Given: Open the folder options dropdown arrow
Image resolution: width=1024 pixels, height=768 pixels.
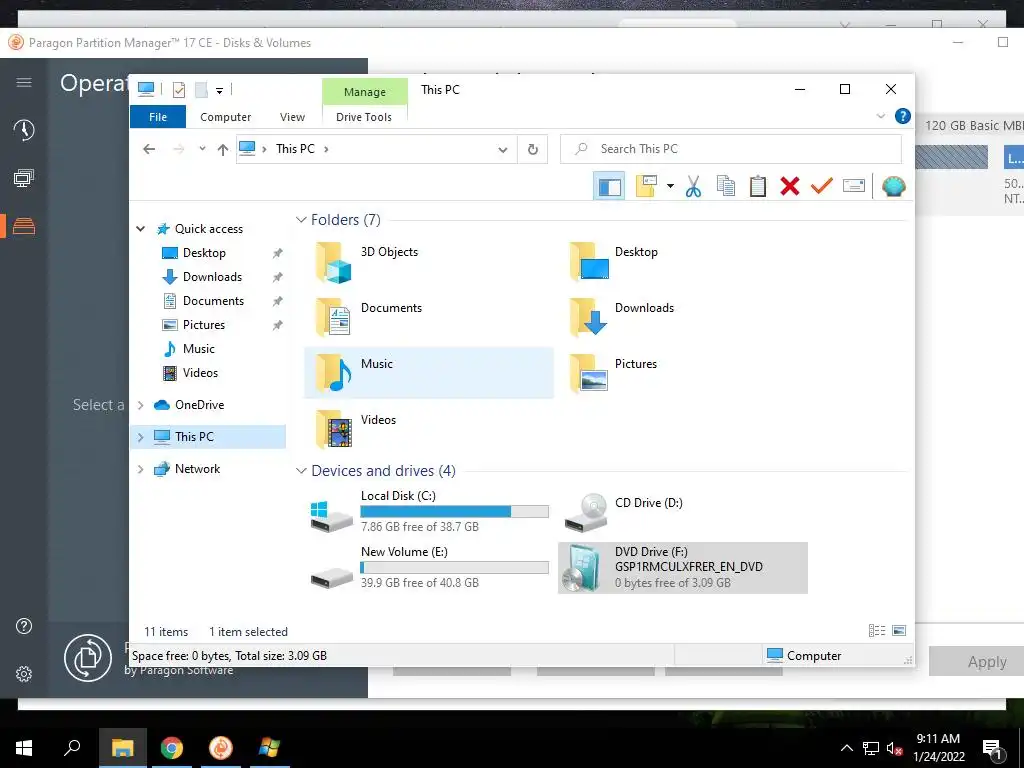Looking at the screenshot, I should 670,187.
